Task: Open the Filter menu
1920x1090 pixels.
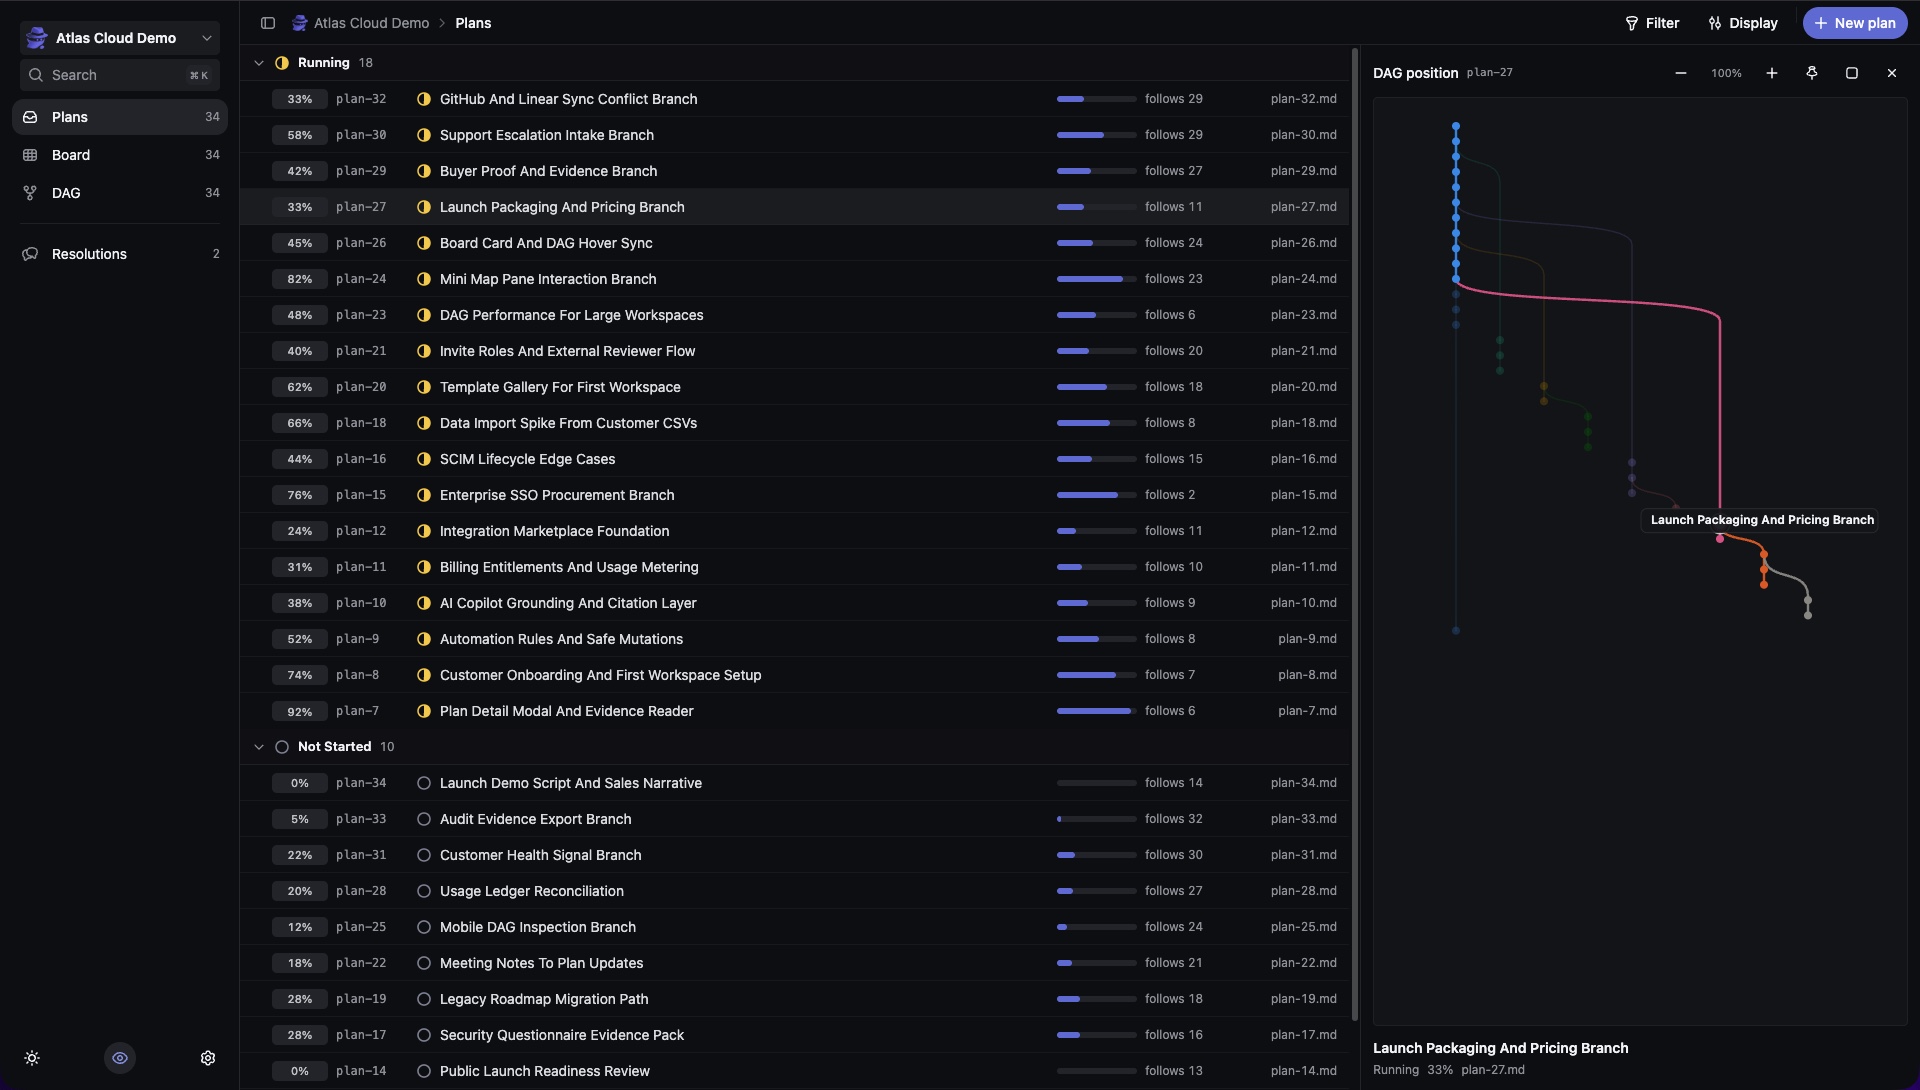Action: pyautogui.click(x=1652, y=23)
